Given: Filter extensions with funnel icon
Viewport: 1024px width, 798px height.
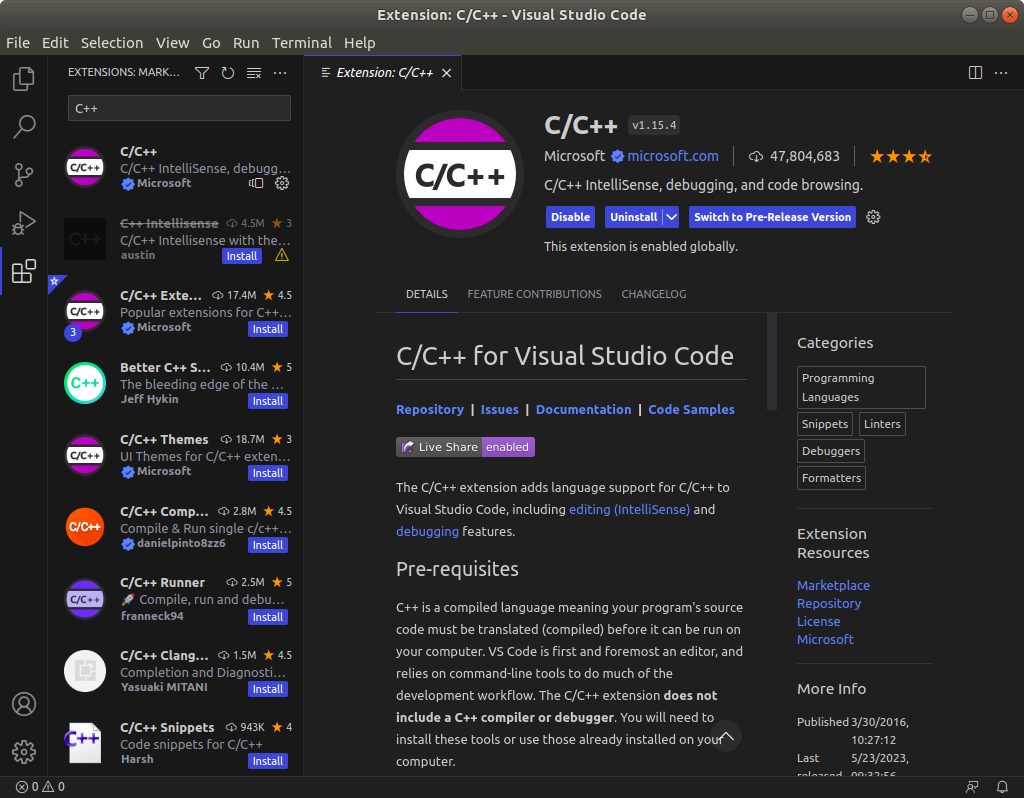Looking at the screenshot, I should (202, 72).
